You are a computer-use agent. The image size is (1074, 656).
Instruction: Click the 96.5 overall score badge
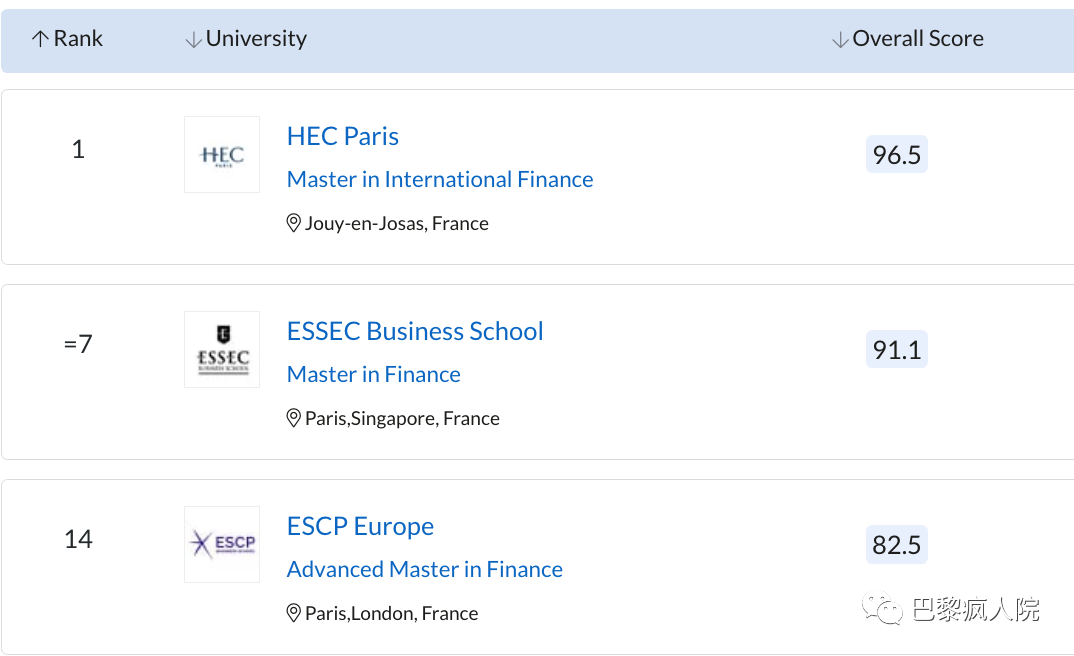click(x=896, y=155)
